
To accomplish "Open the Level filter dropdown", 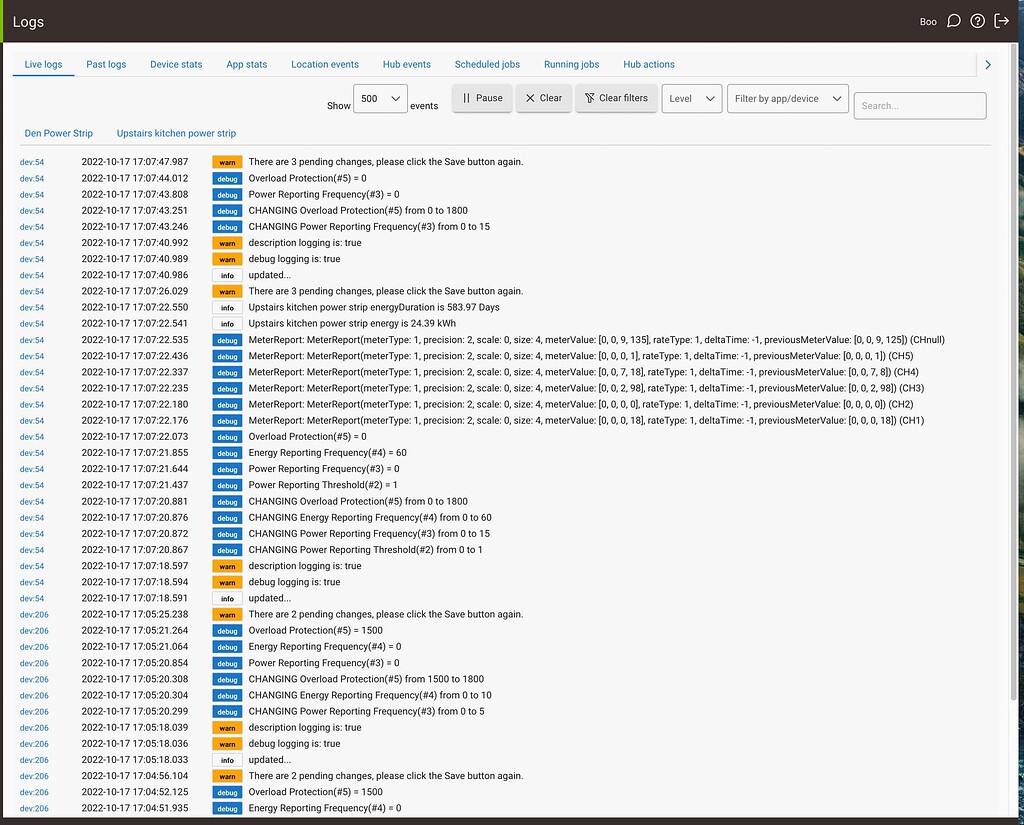I will click(691, 98).
